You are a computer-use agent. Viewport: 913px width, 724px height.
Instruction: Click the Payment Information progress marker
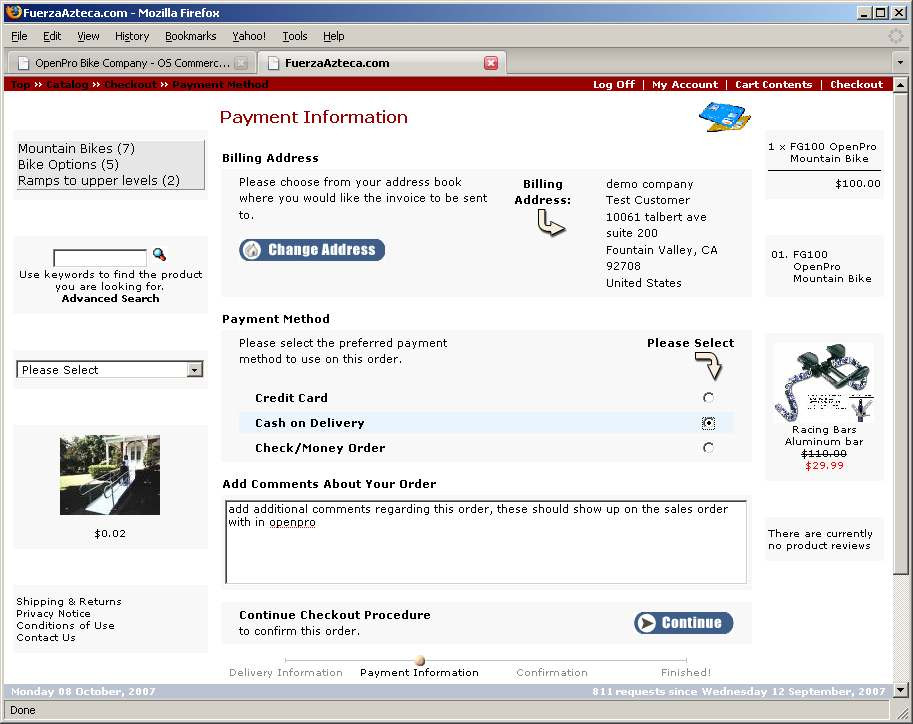point(420,660)
